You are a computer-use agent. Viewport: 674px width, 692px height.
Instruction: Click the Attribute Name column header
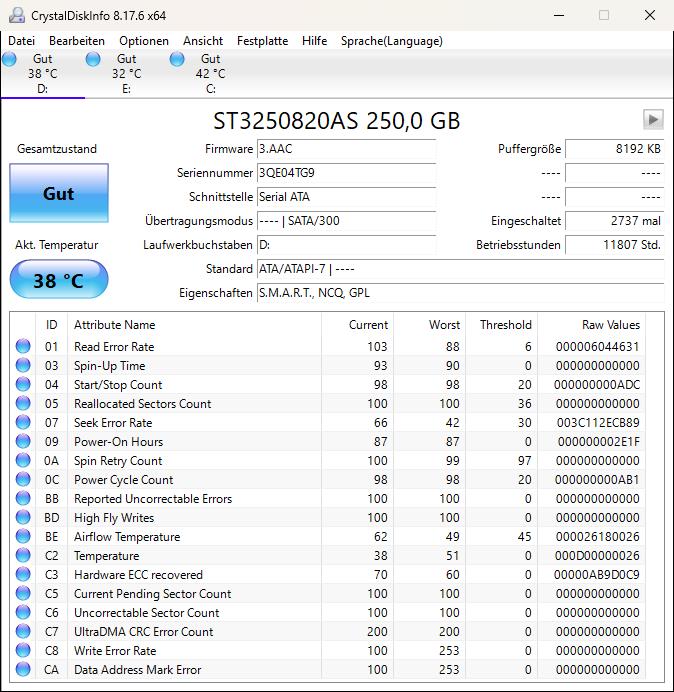pyautogui.click(x=194, y=325)
